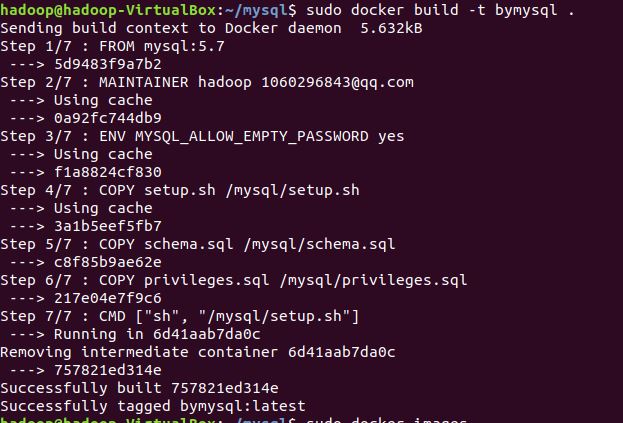This screenshot has width=623, height=423.
Task: Click the Step 4/7 COPY setup.sh line
Action: pos(180,190)
